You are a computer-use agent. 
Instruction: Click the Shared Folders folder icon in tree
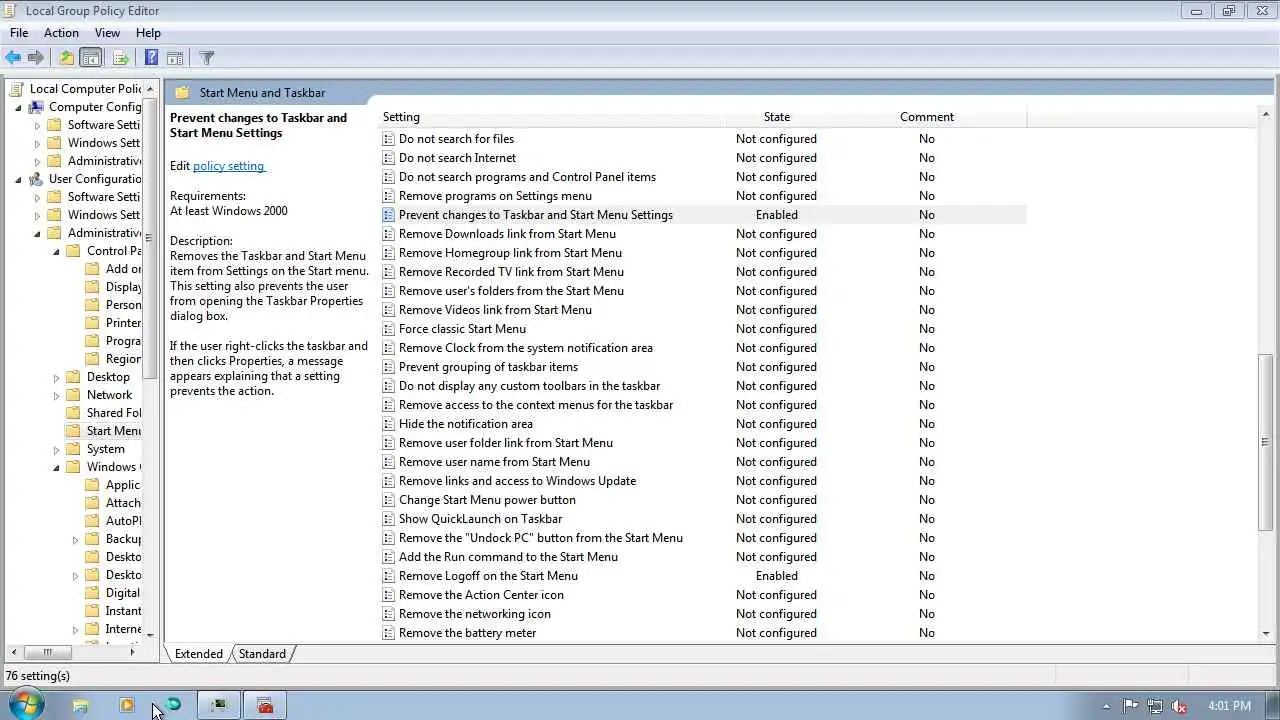pyautogui.click(x=73, y=413)
